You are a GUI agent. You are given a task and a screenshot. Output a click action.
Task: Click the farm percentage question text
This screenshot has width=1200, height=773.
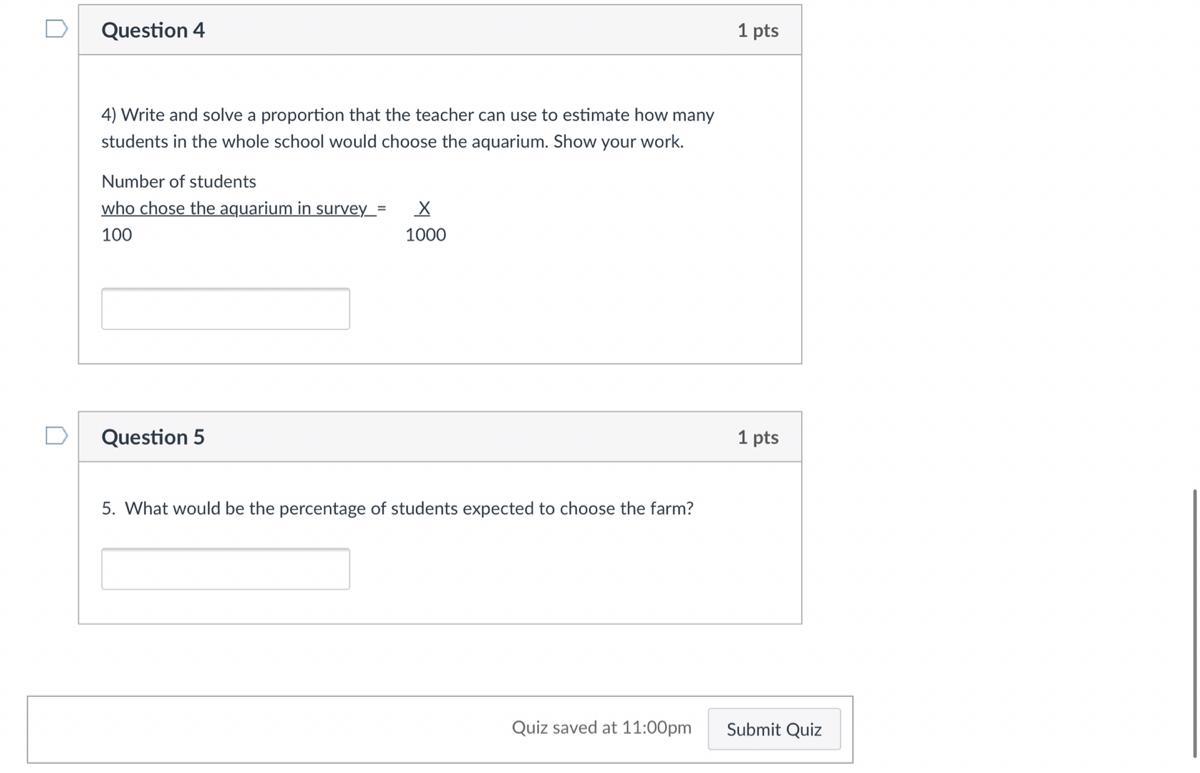pos(397,508)
